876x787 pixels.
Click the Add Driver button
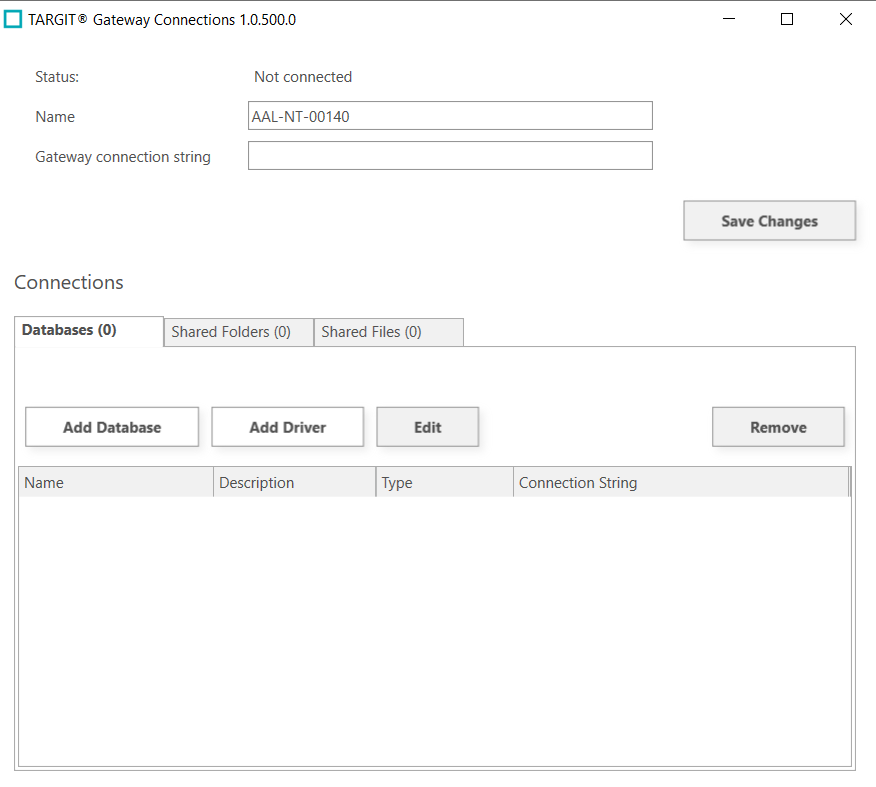coord(287,427)
